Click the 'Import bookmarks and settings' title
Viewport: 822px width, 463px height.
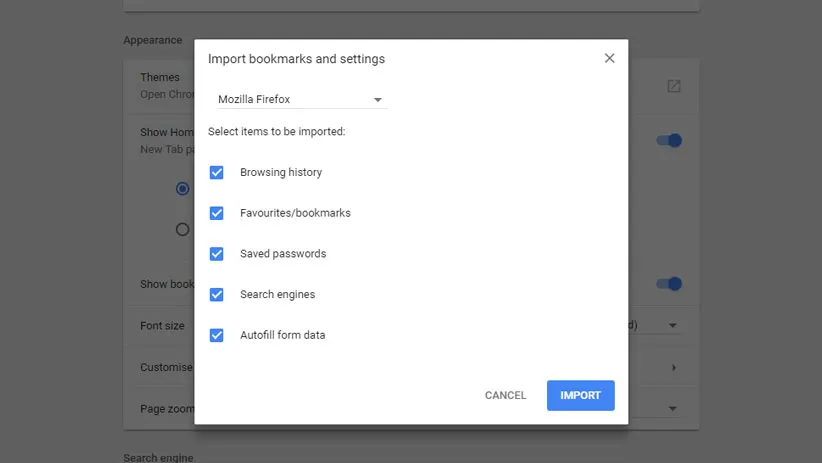(296, 59)
